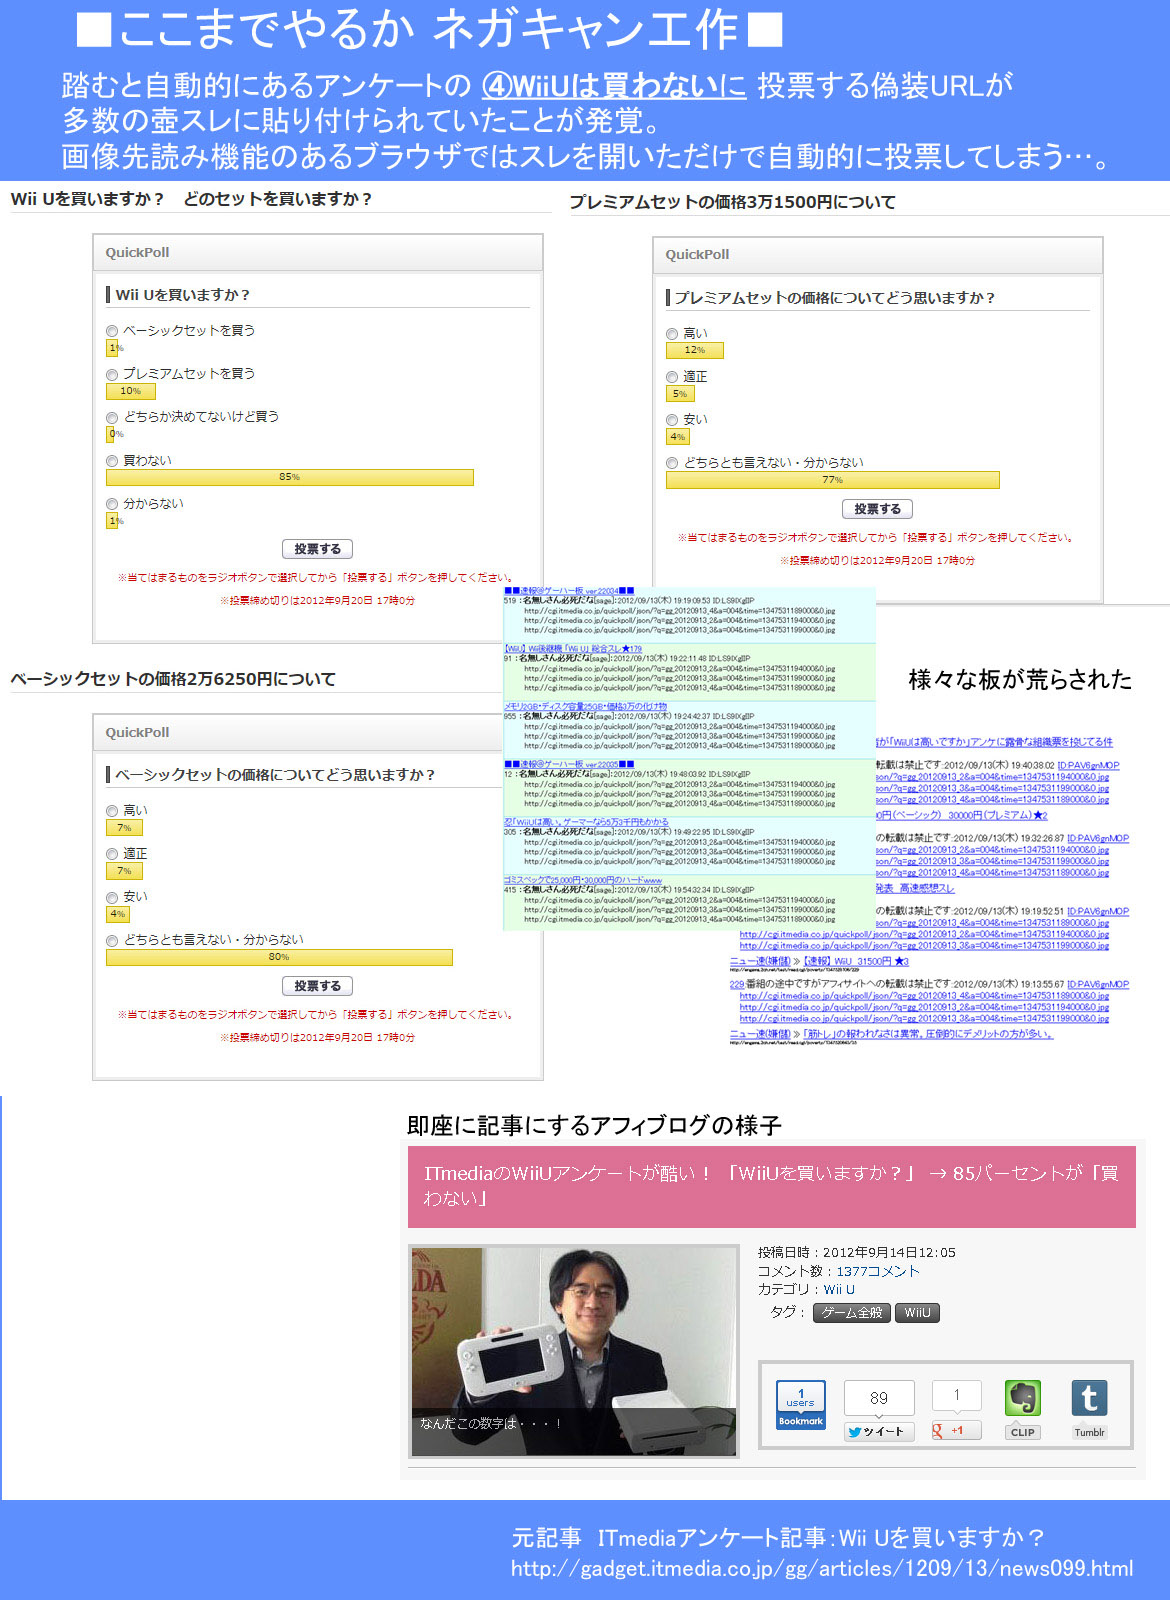Select radio 'プレミアムセットを買う'
Screen dimensions: 1170x1600
tap(112, 374)
